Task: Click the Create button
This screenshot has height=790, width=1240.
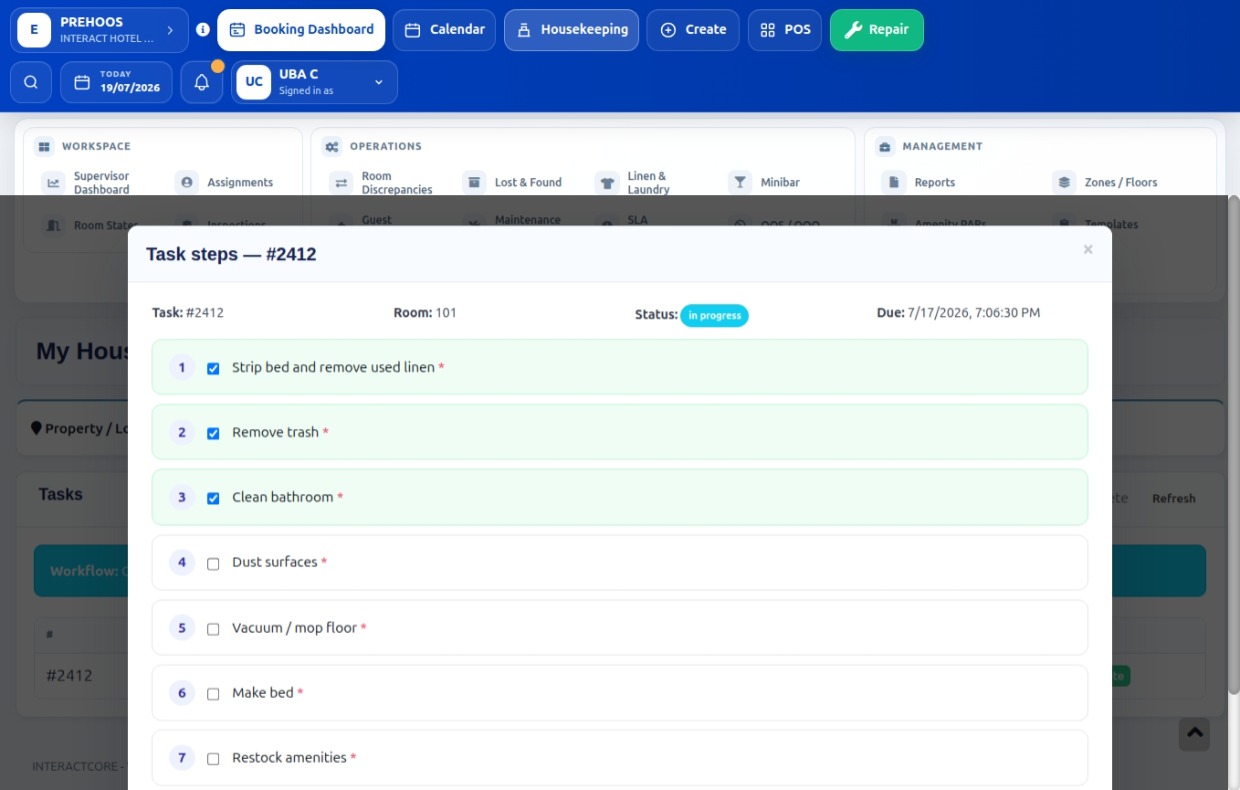Action: point(693,30)
